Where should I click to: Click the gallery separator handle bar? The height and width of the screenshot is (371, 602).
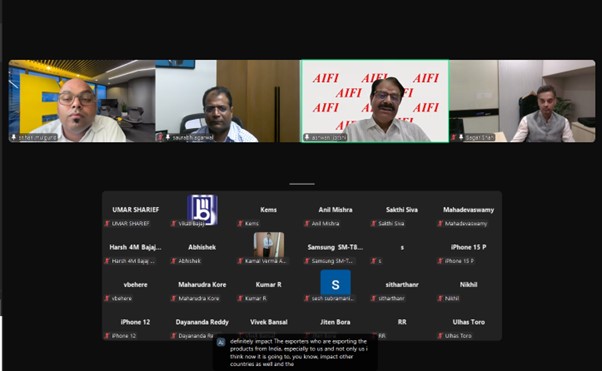(302, 184)
